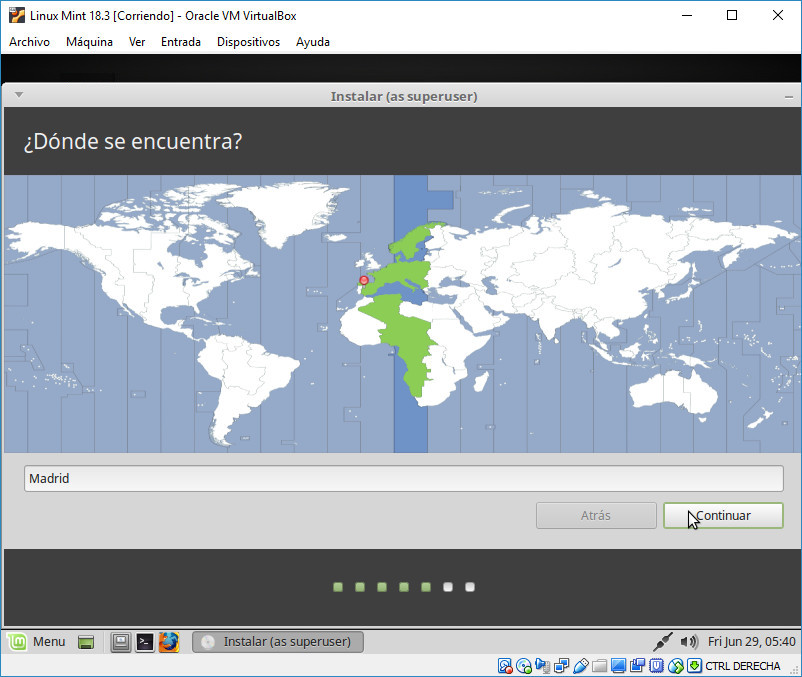The width and height of the screenshot is (802, 677).
Task: Click VirtualBox audio indicator icon
Action: (542, 666)
